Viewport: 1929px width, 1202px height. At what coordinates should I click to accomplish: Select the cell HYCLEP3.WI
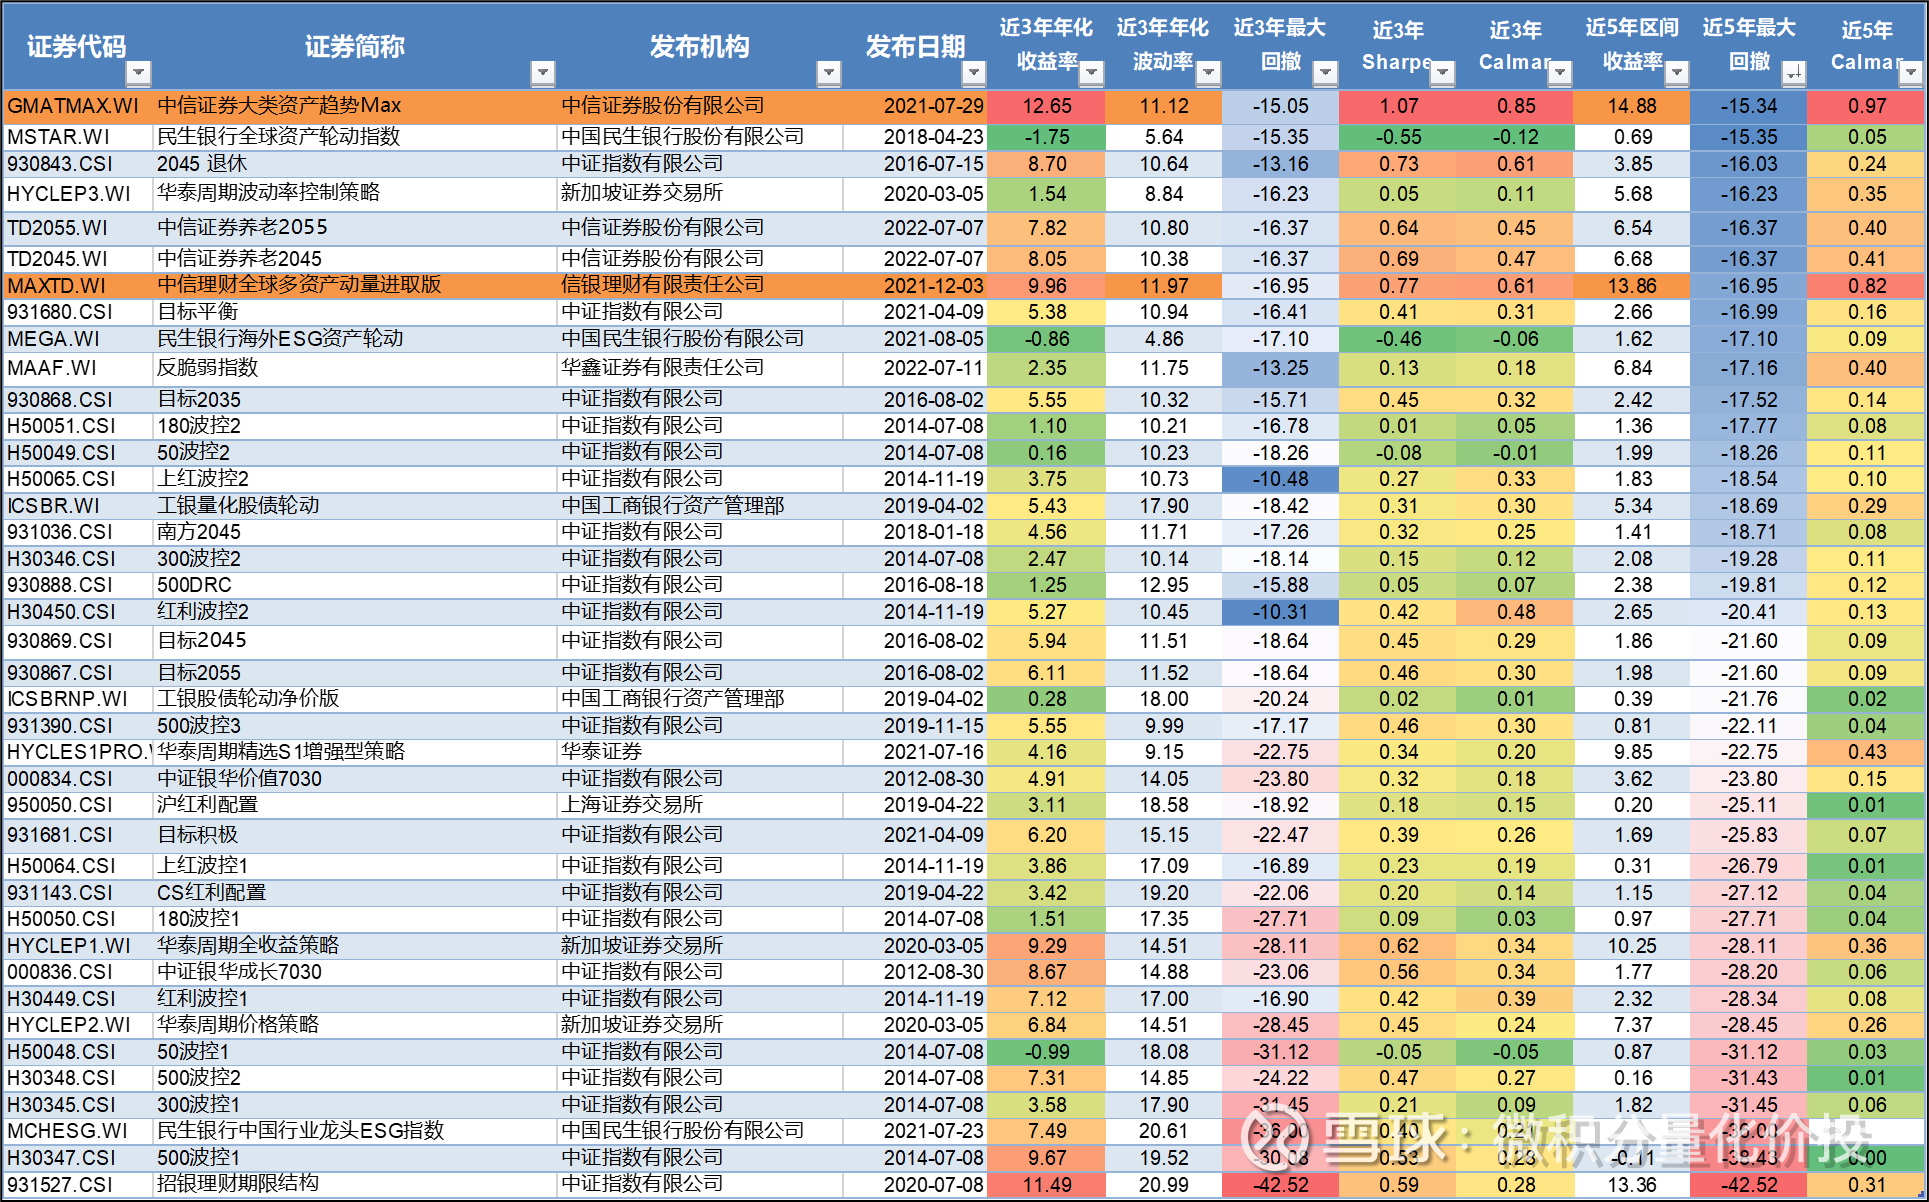click(x=78, y=194)
